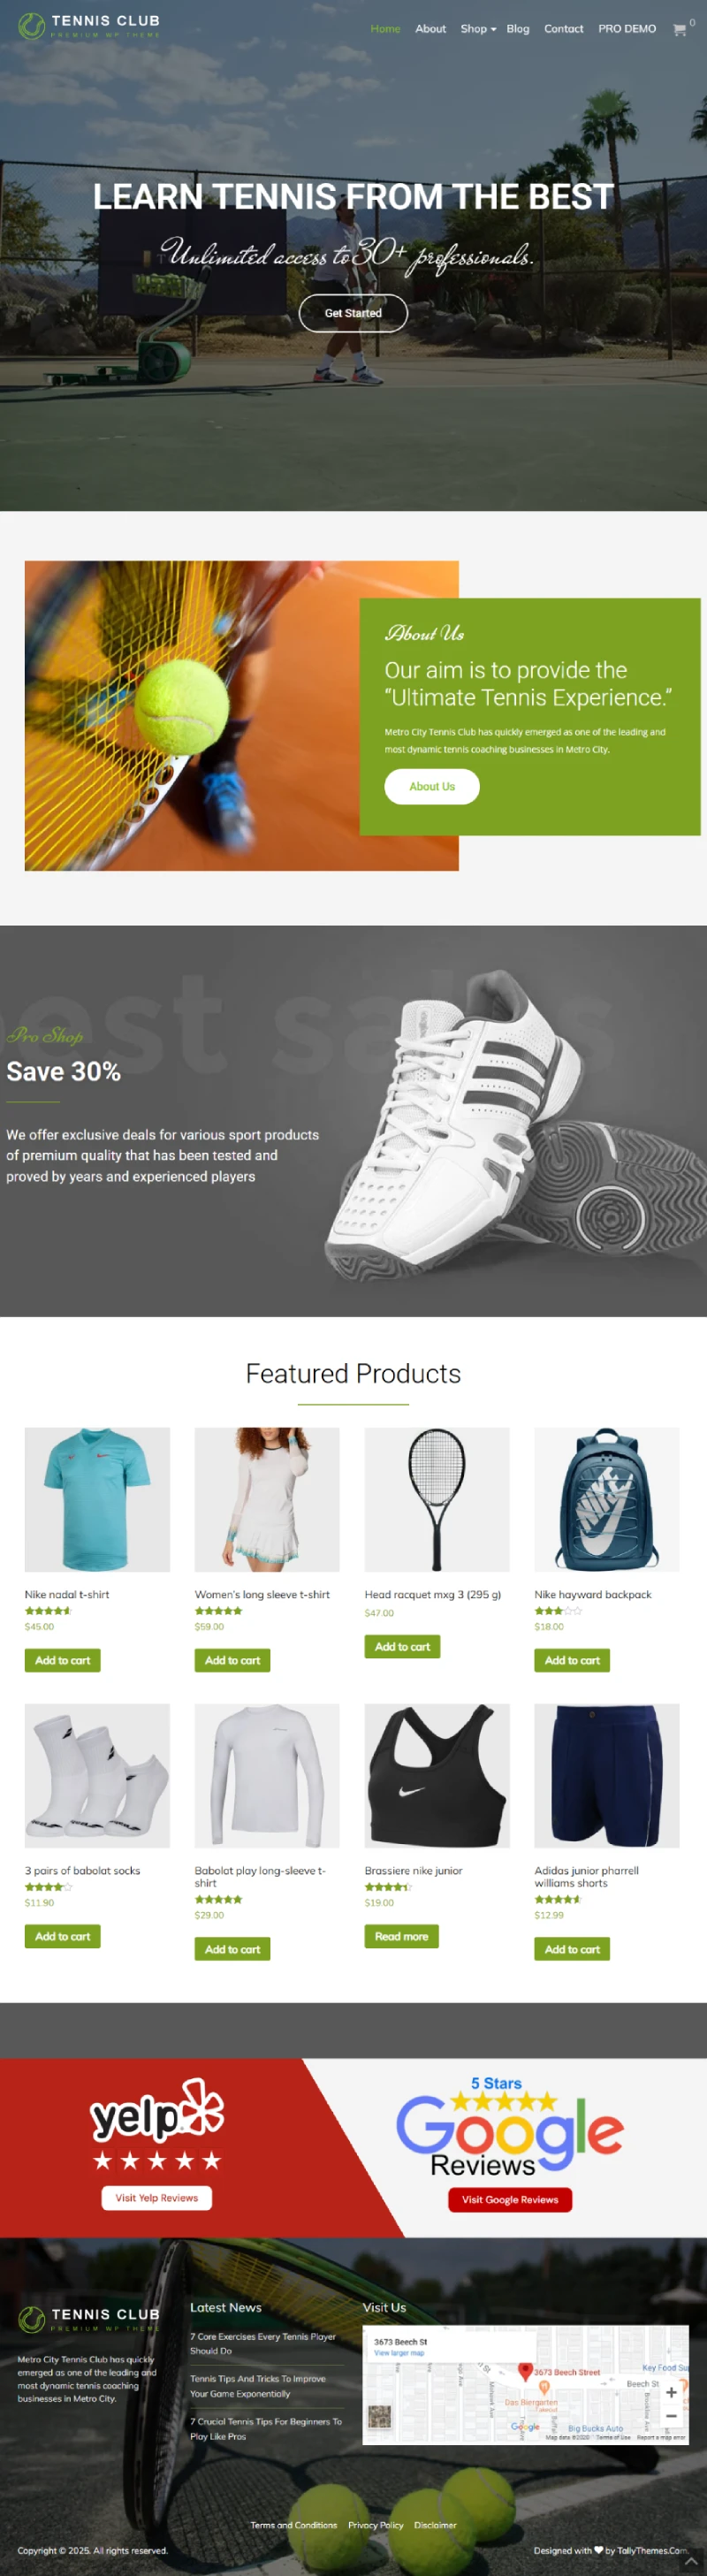Zoom in on the map with plus button
The width and height of the screenshot is (707, 2576).
[671, 2393]
